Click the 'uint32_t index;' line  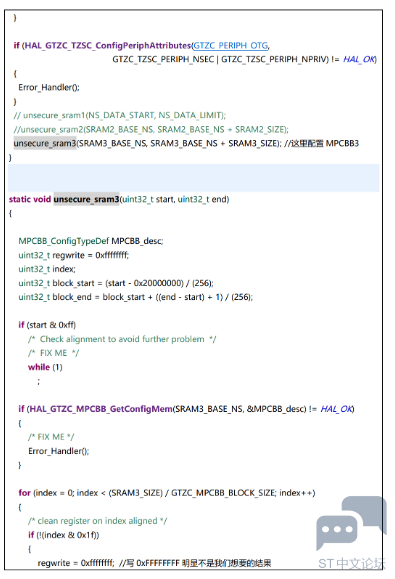[47, 269]
